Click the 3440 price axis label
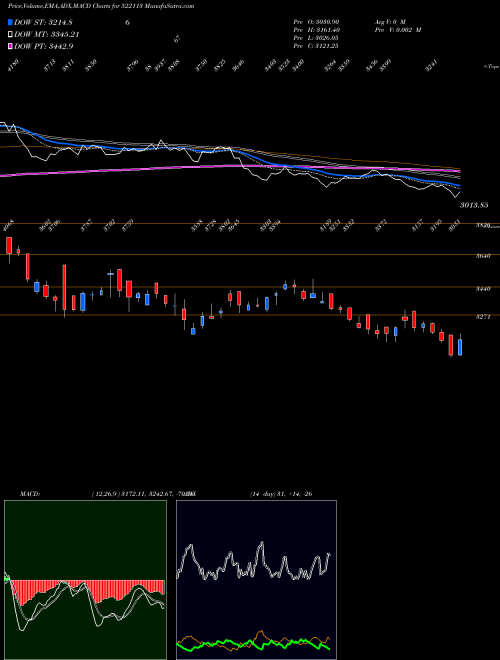Screen dimensions: 500x660 [483, 289]
